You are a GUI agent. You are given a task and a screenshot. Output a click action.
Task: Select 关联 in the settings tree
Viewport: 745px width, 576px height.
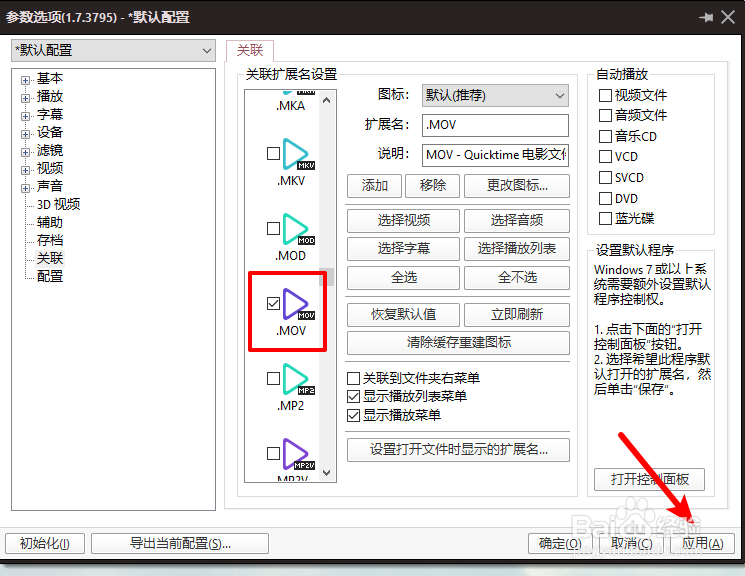tap(50, 258)
